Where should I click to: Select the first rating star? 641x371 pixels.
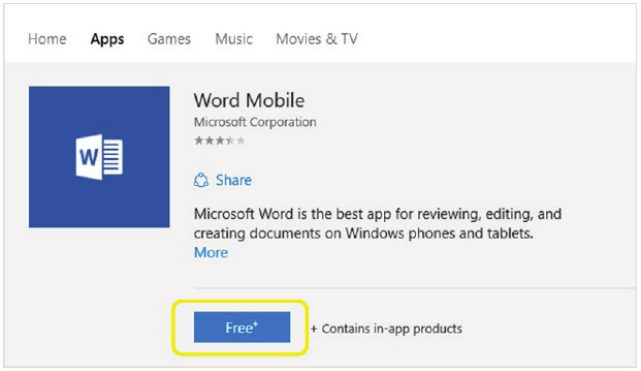pyautogui.click(x=199, y=141)
